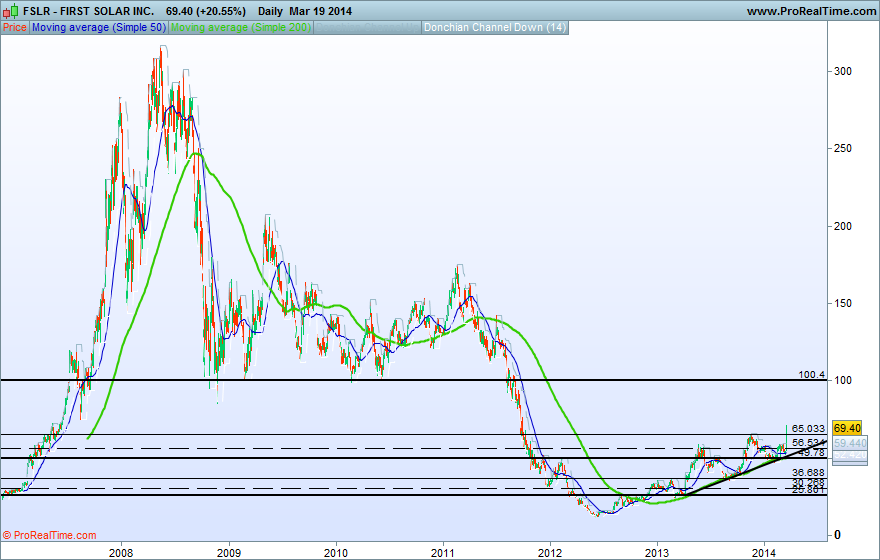Click the 2008 time axis label

coord(121,553)
